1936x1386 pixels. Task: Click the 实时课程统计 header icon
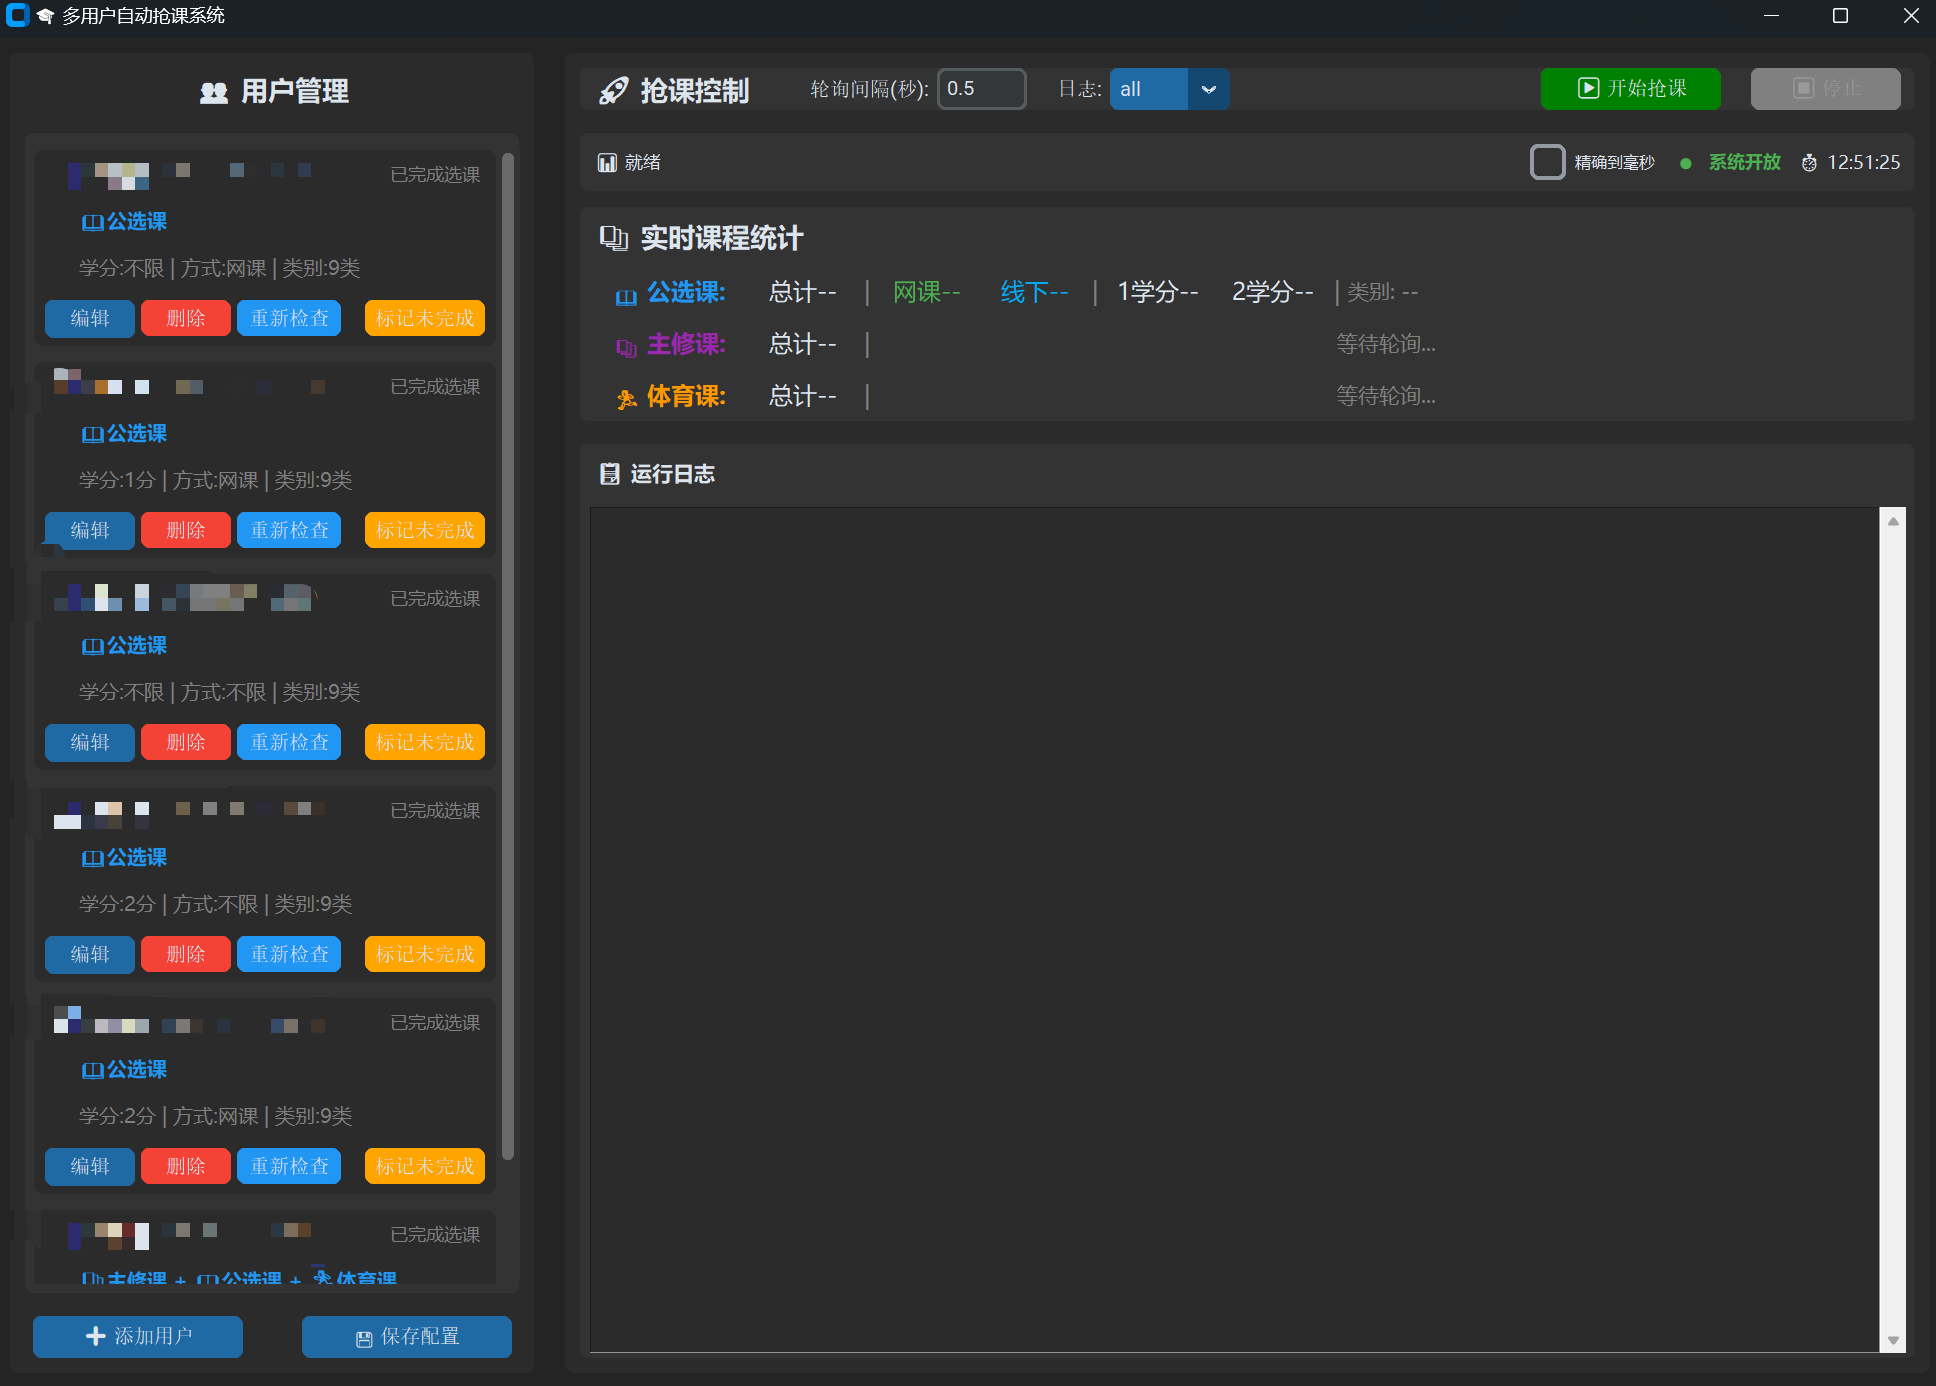614,238
